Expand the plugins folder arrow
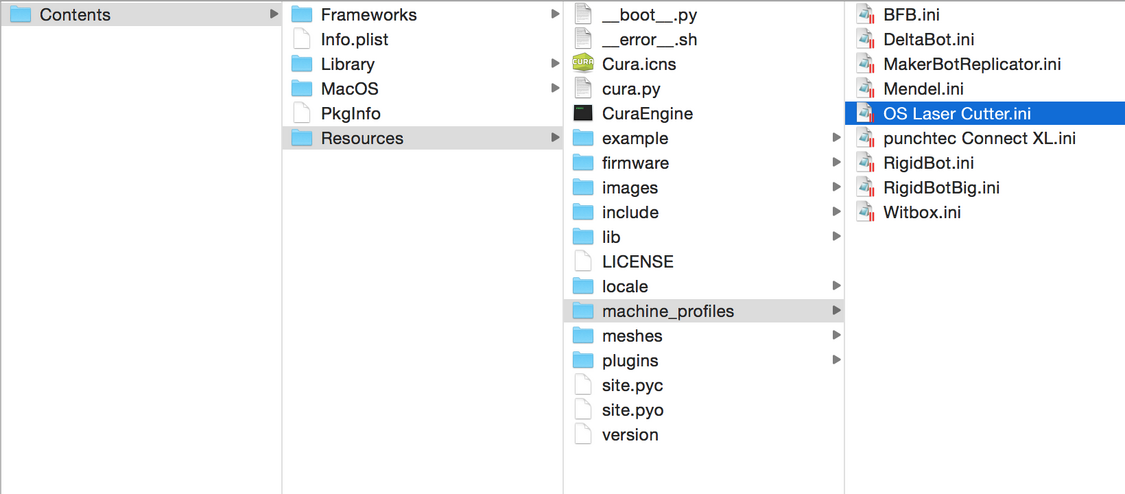Viewport: 1125px width, 494px height. pos(836,360)
